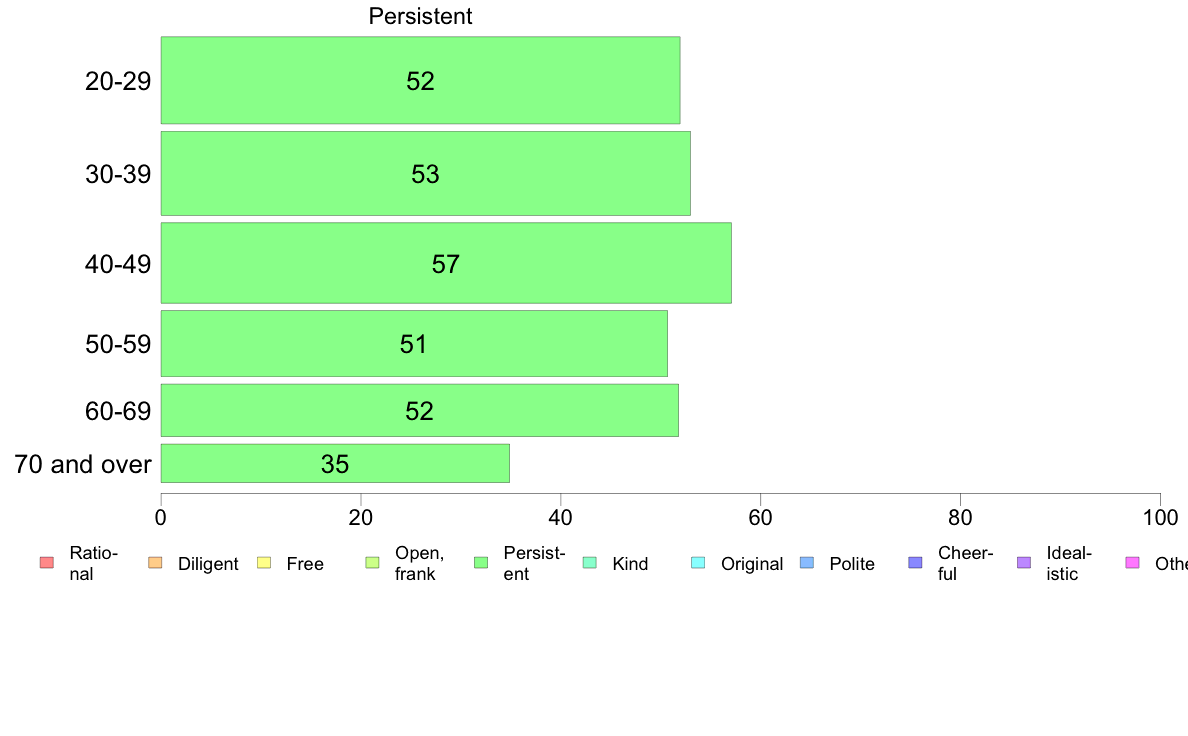Click the green Persistent legend swatch

click(x=481, y=562)
